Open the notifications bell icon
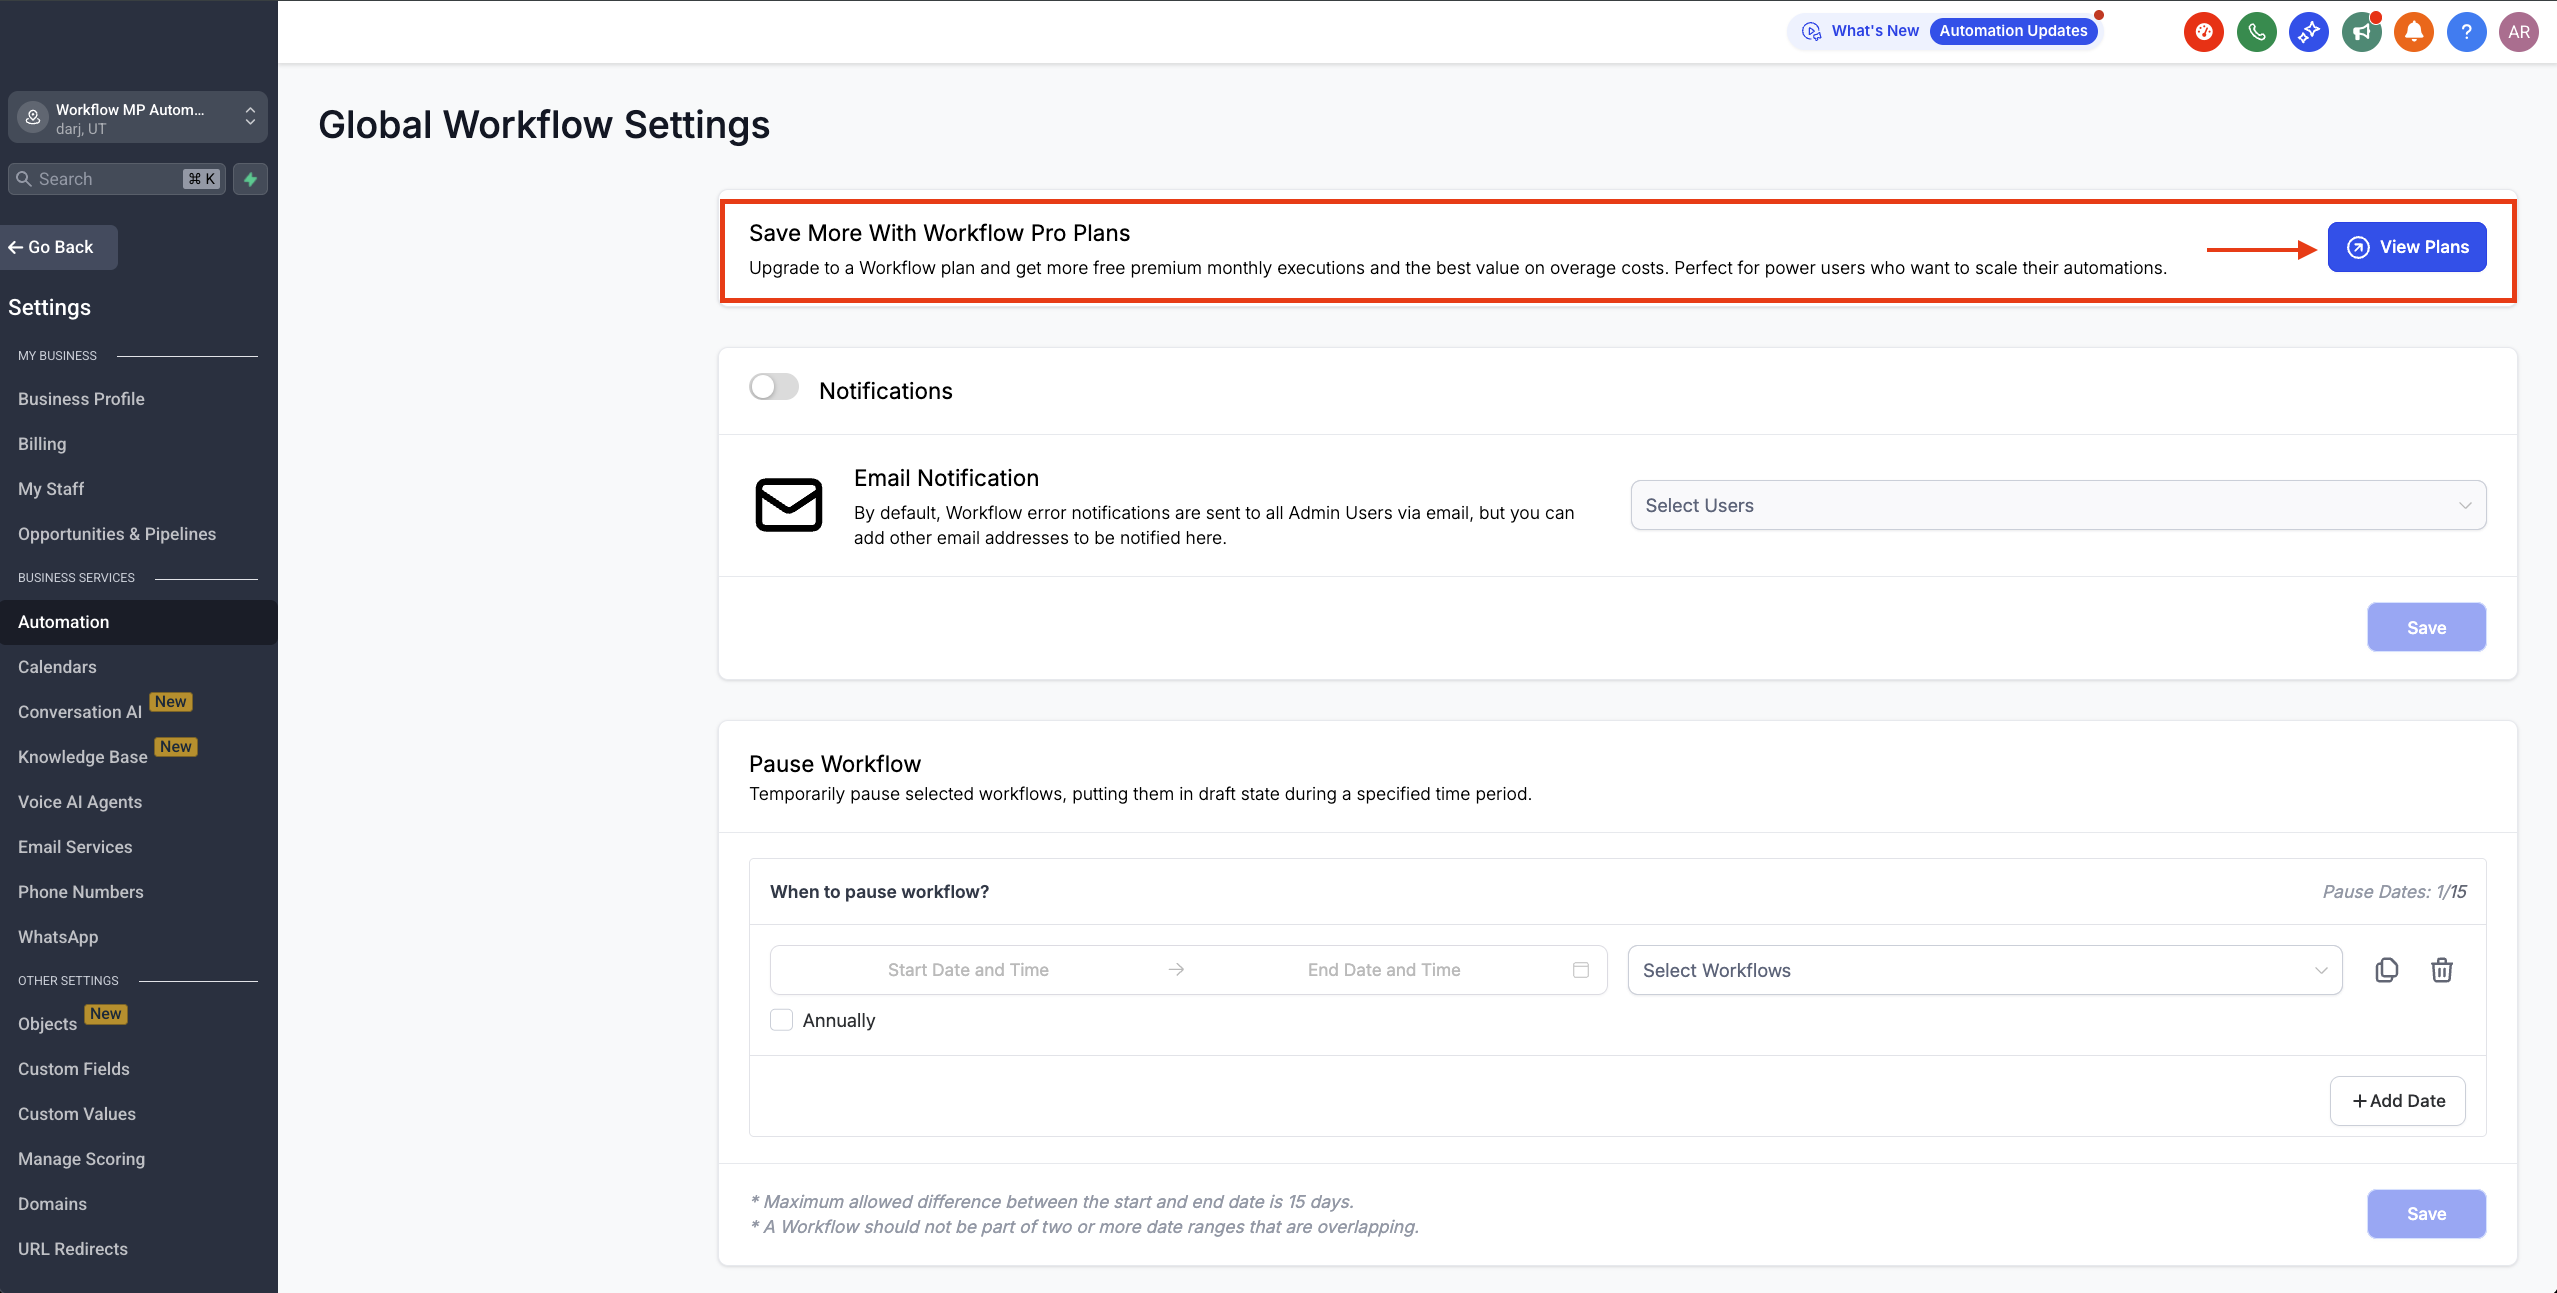 click(x=2413, y=32)
